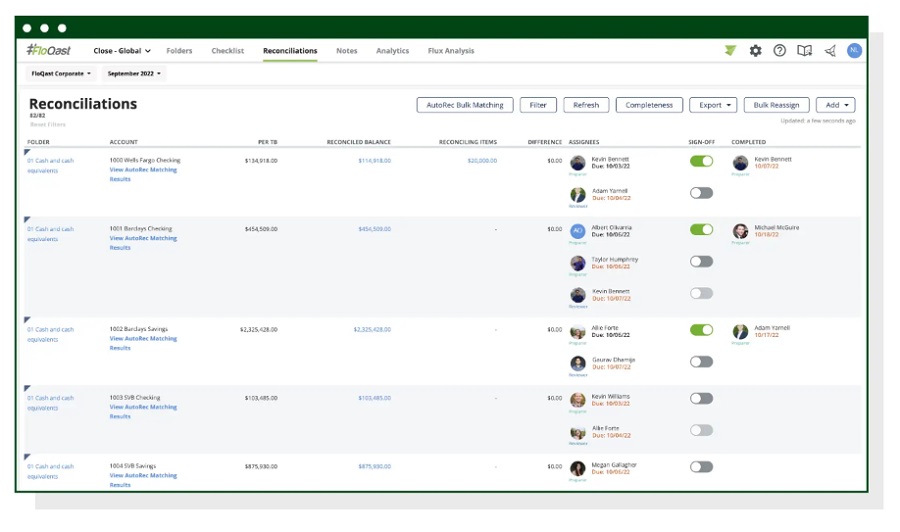Expand the Close - Global dropdown
This screenshot has height=532, width=900.
[x=122, y=51]
